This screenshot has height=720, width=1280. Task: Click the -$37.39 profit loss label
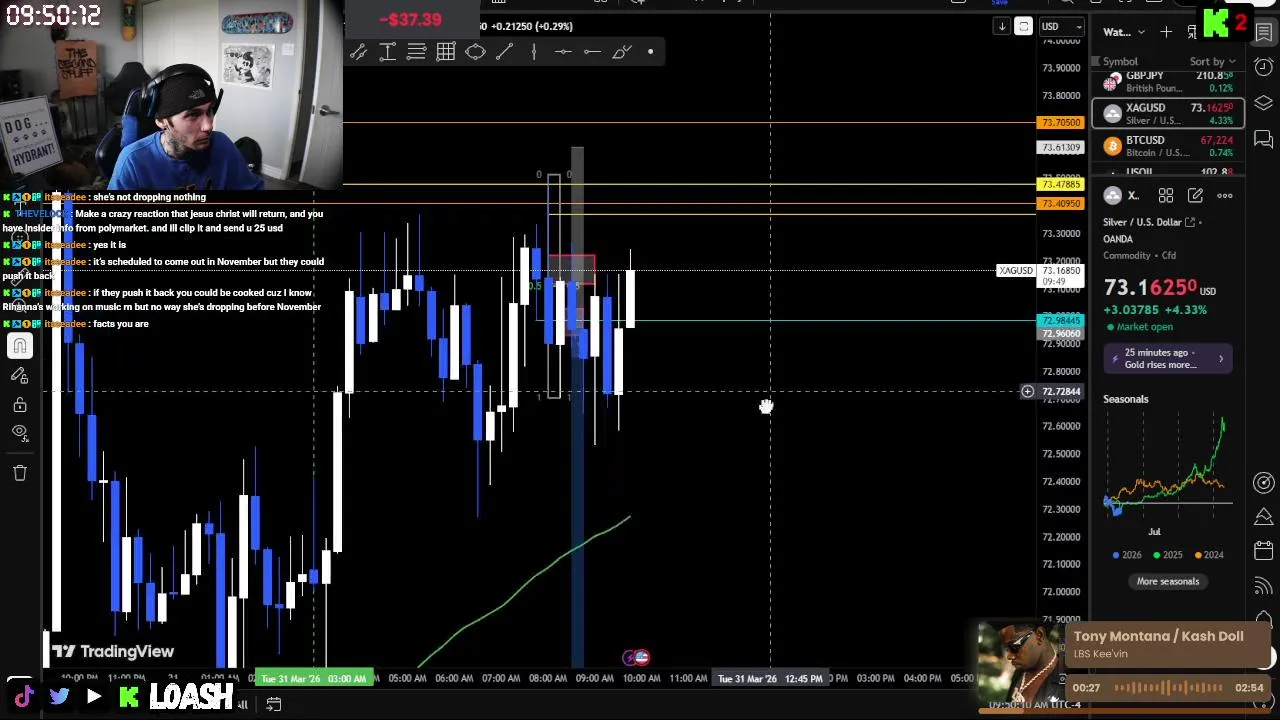411,19
